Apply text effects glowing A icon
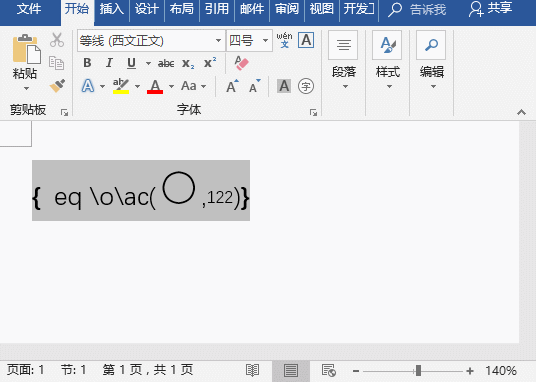 pos(88,86)
